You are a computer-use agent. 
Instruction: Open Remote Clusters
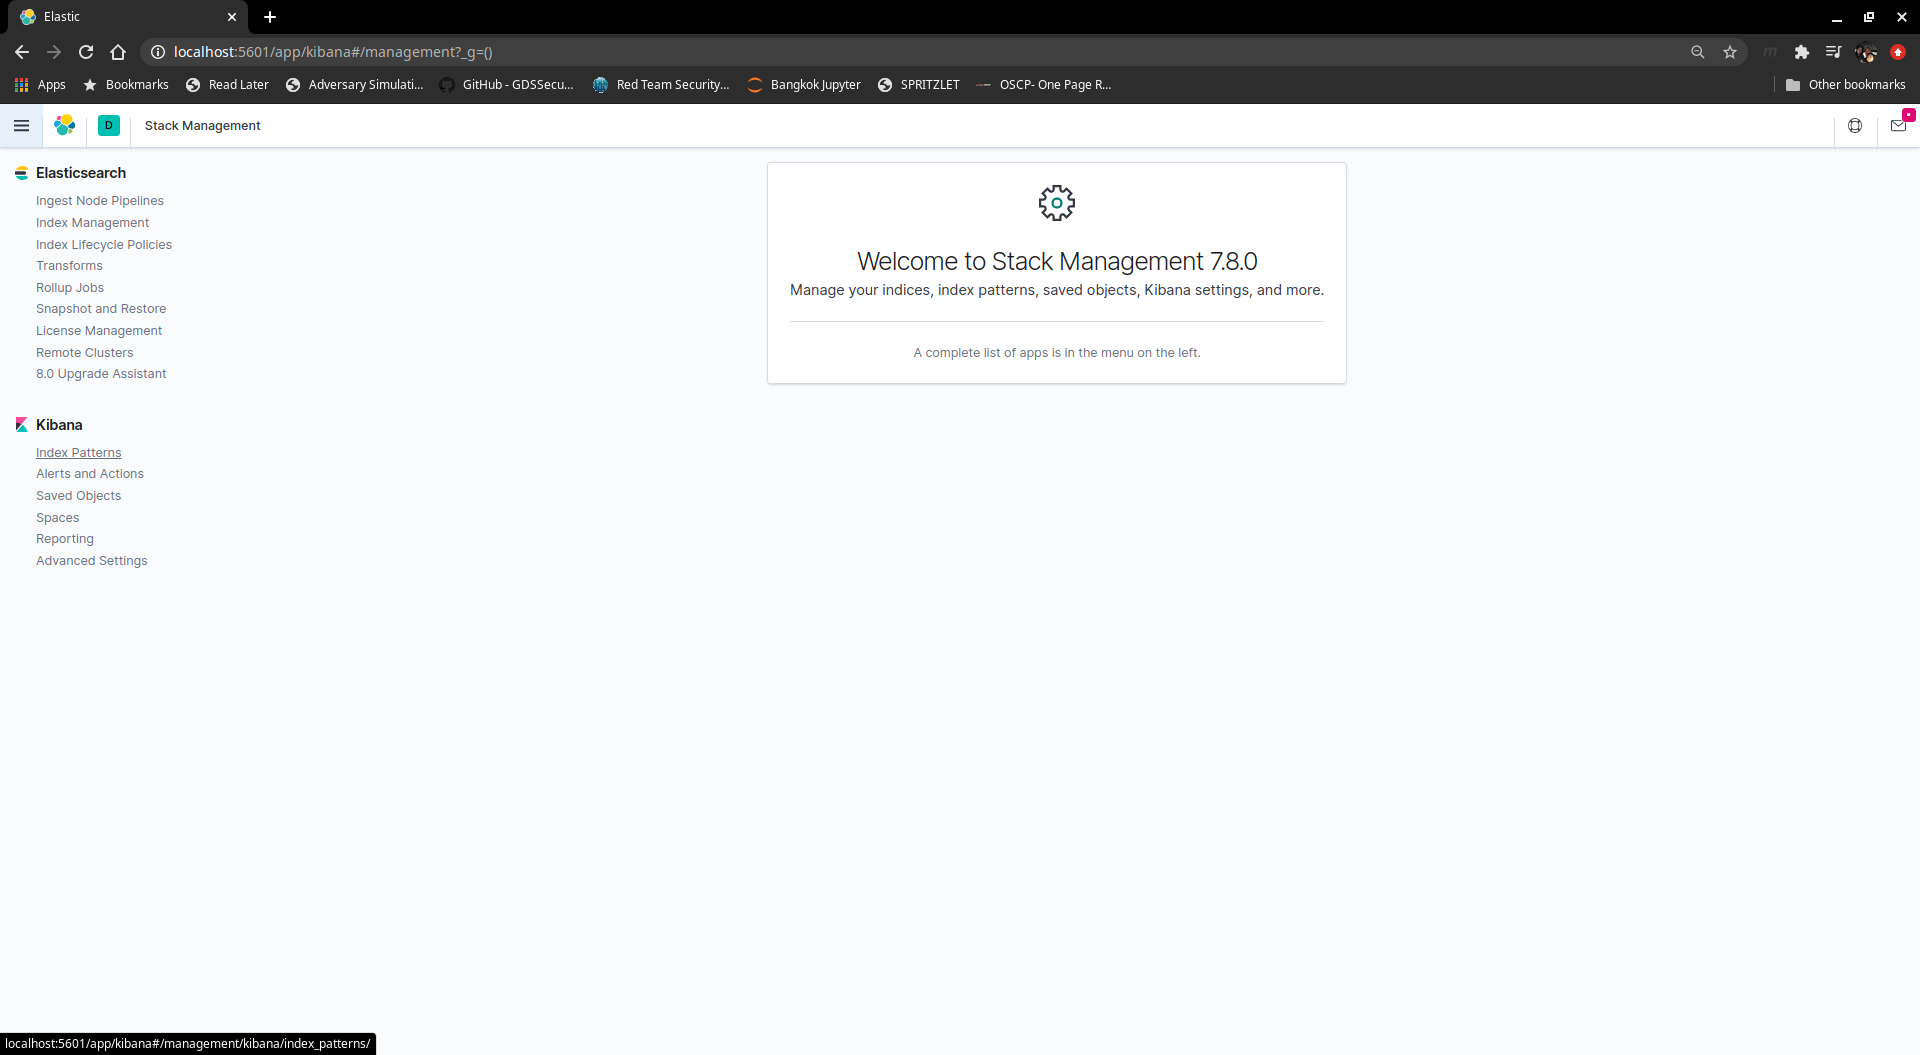84,353
